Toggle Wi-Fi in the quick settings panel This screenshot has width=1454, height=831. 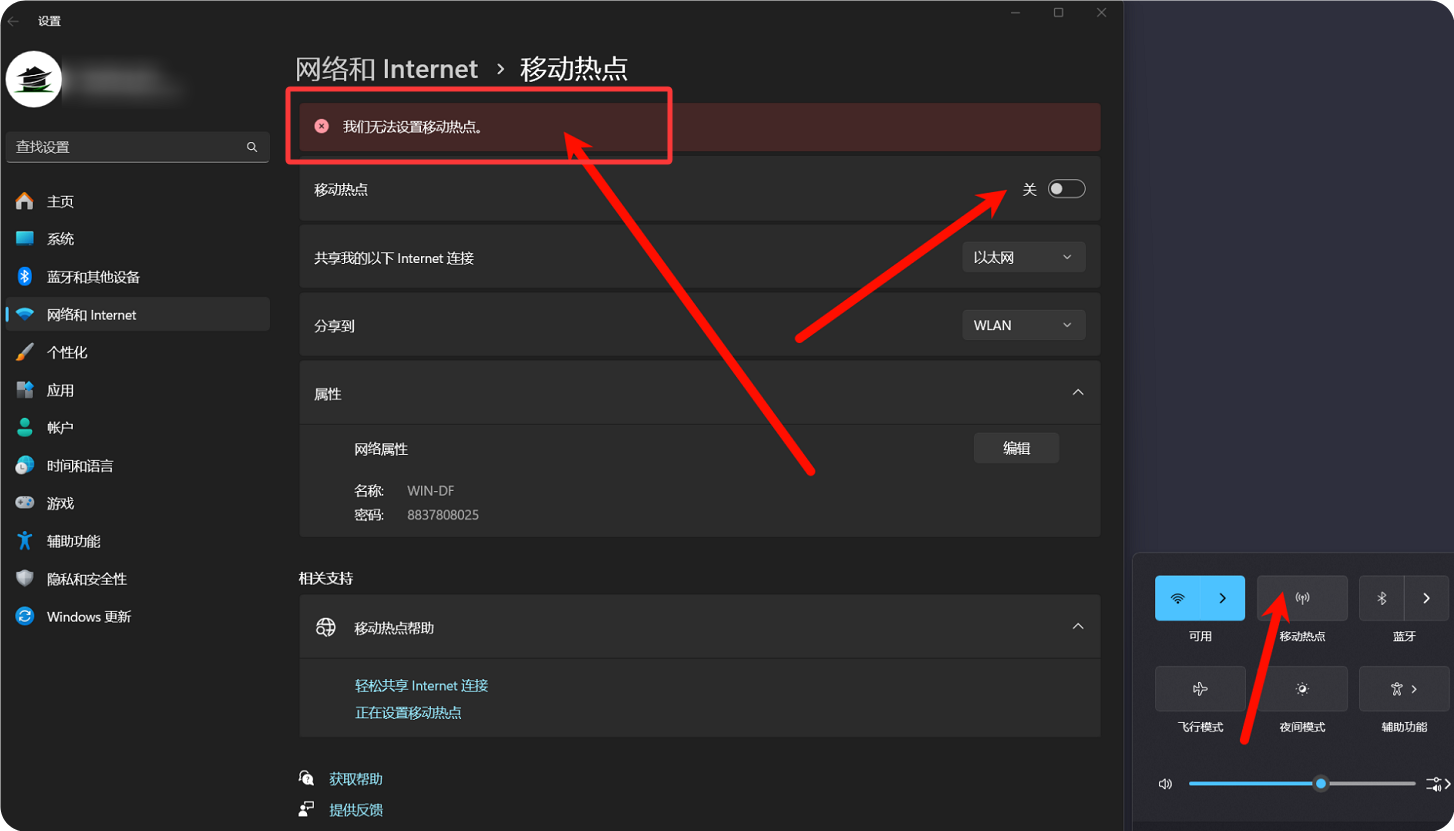pyautogui.click(x=1177, y=598)
